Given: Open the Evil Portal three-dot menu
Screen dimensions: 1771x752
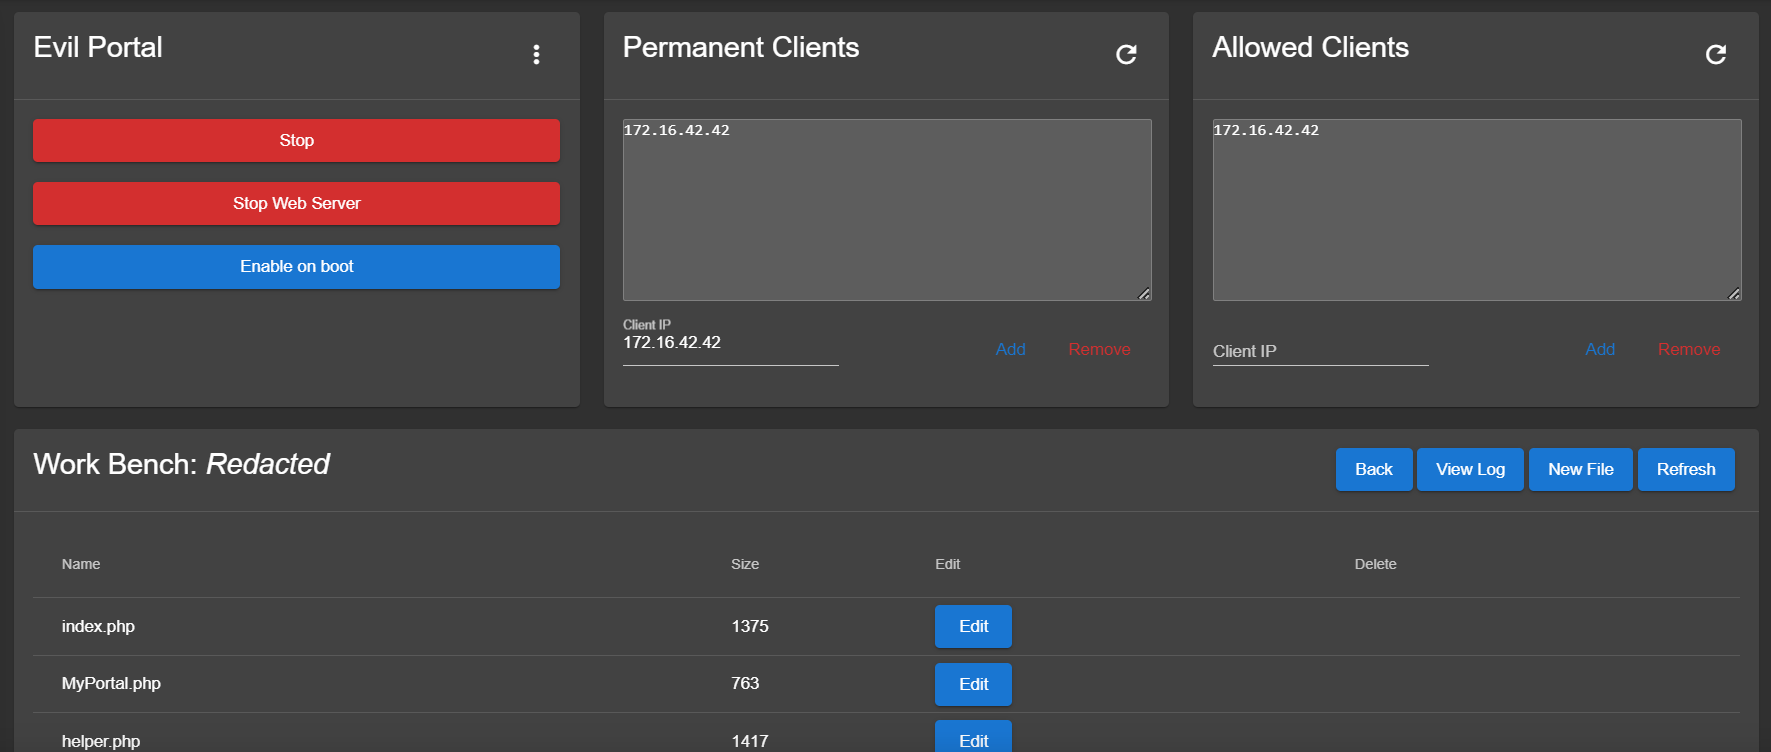Looking at the screenshot, I should point(536,55).
